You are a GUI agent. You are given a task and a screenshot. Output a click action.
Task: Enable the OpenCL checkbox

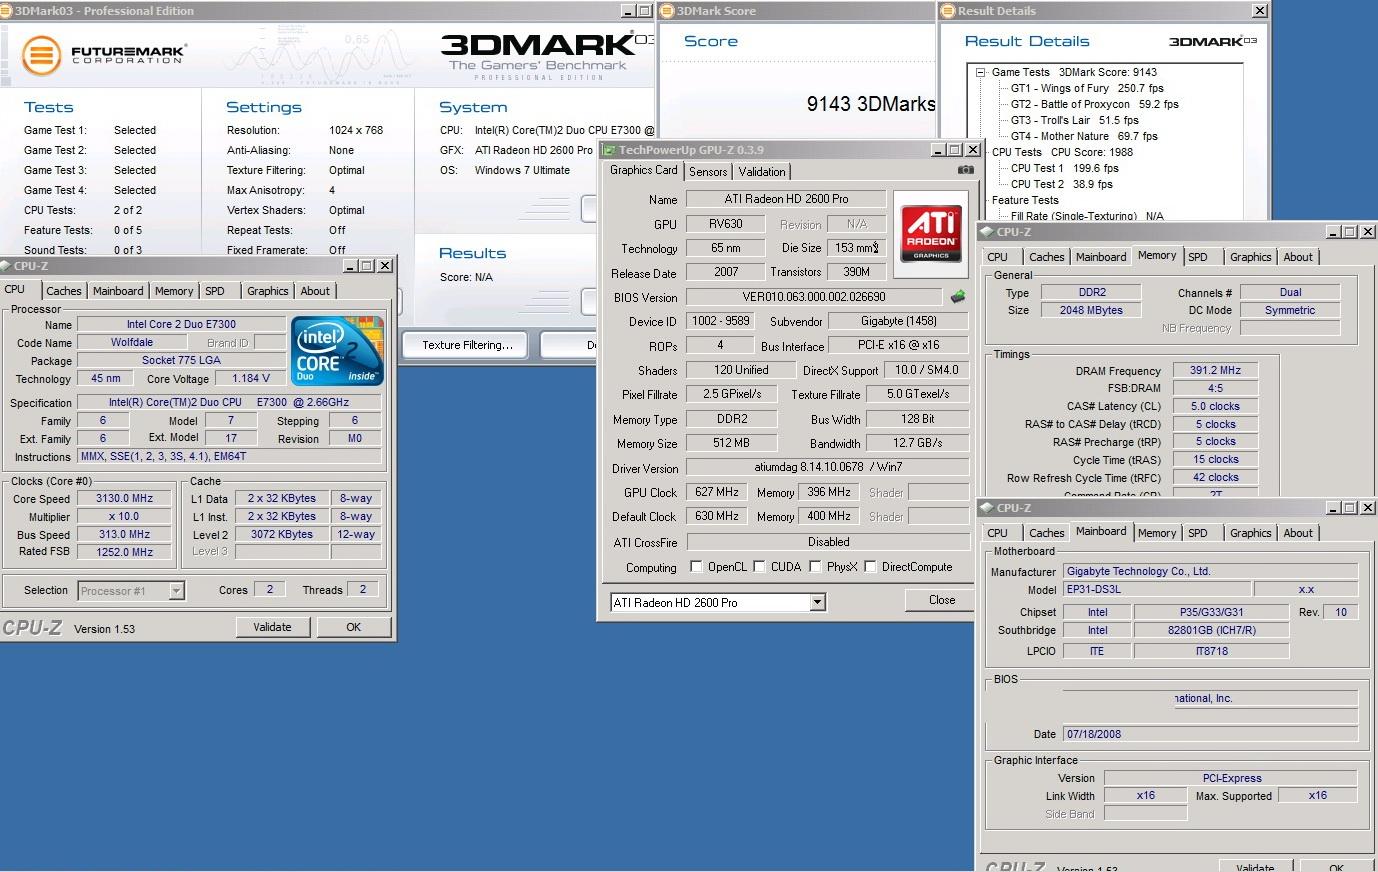click(x=696, y=567)
